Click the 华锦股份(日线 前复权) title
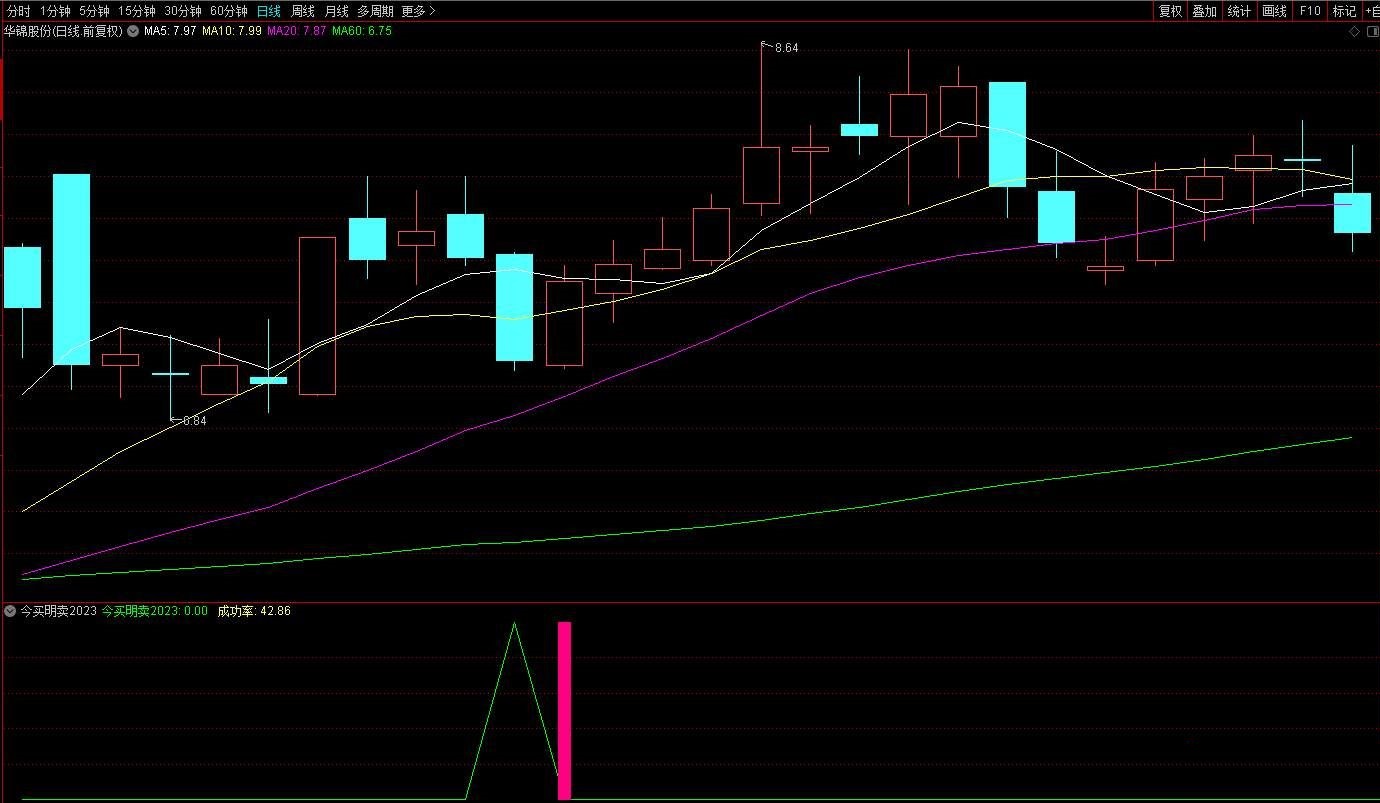 click(63, 31)
